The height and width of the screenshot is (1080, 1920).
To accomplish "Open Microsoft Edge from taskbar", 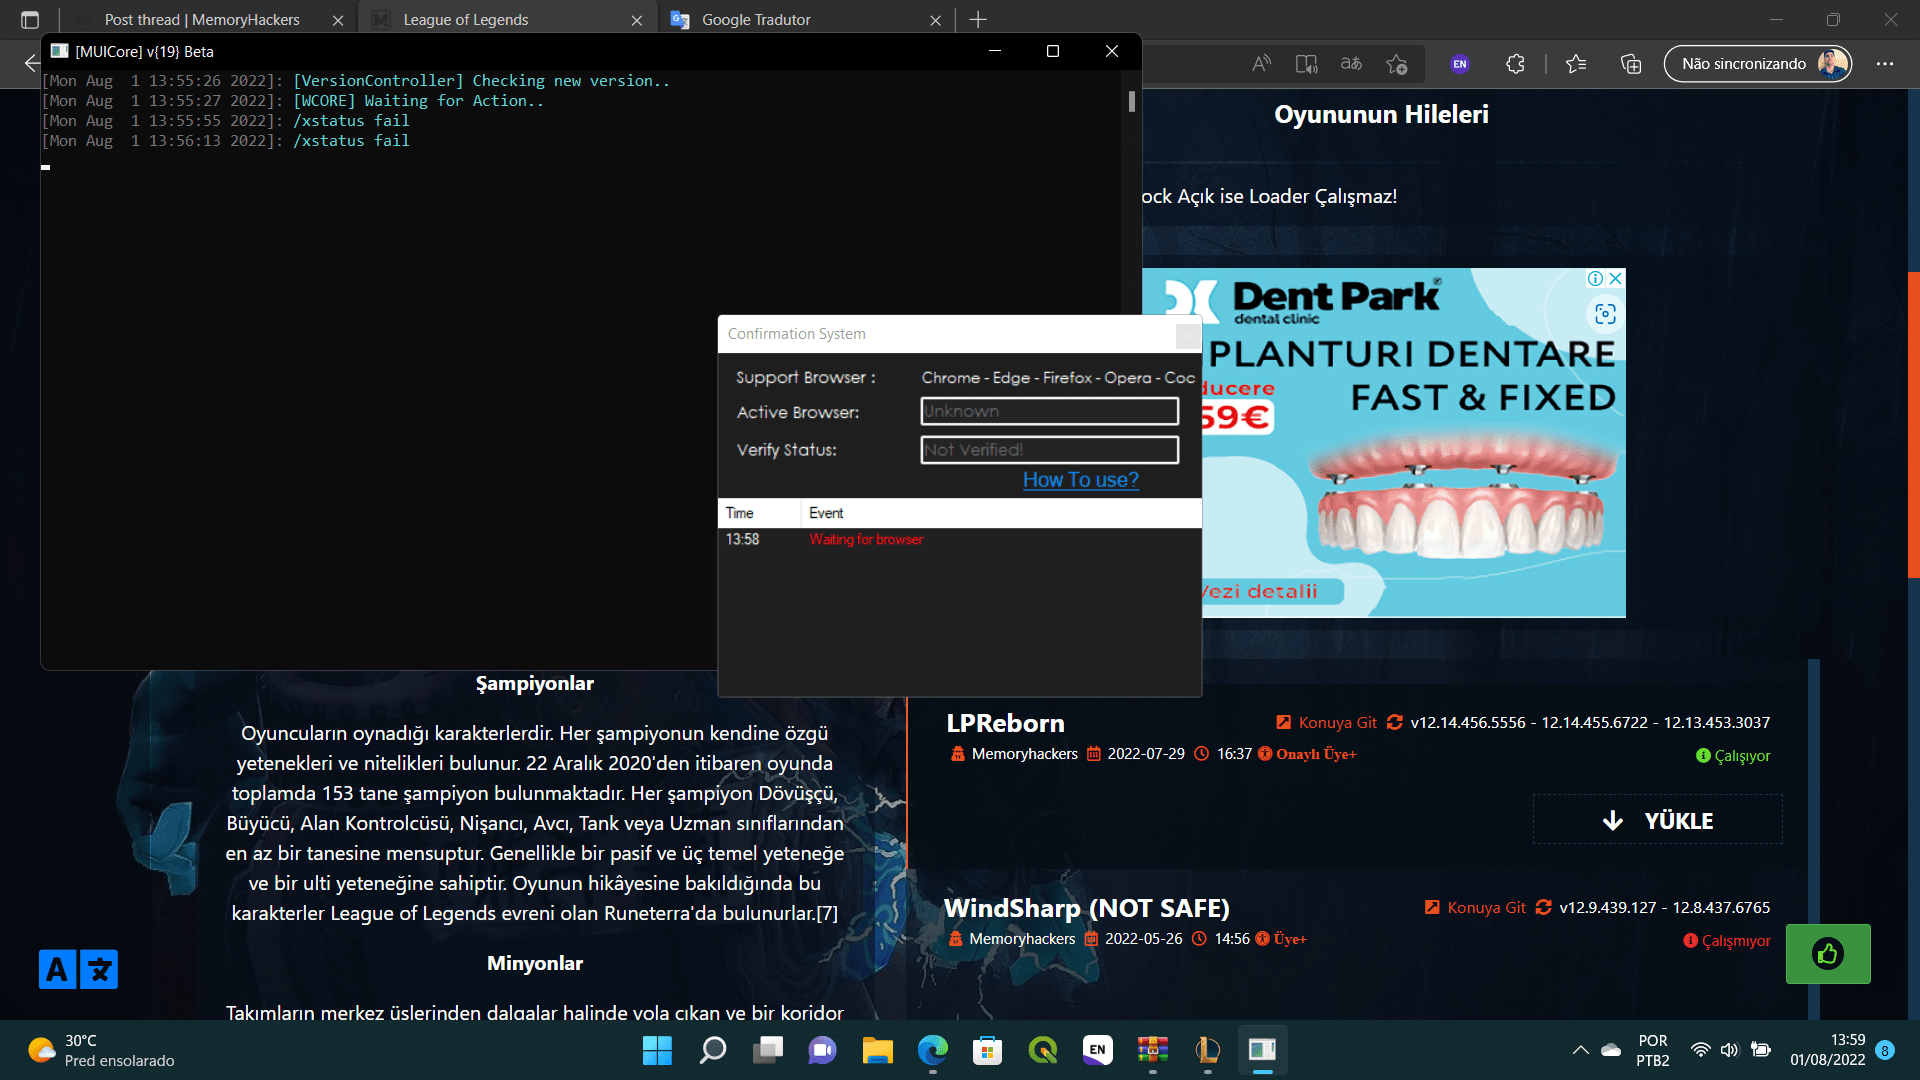I will 932,1050.
